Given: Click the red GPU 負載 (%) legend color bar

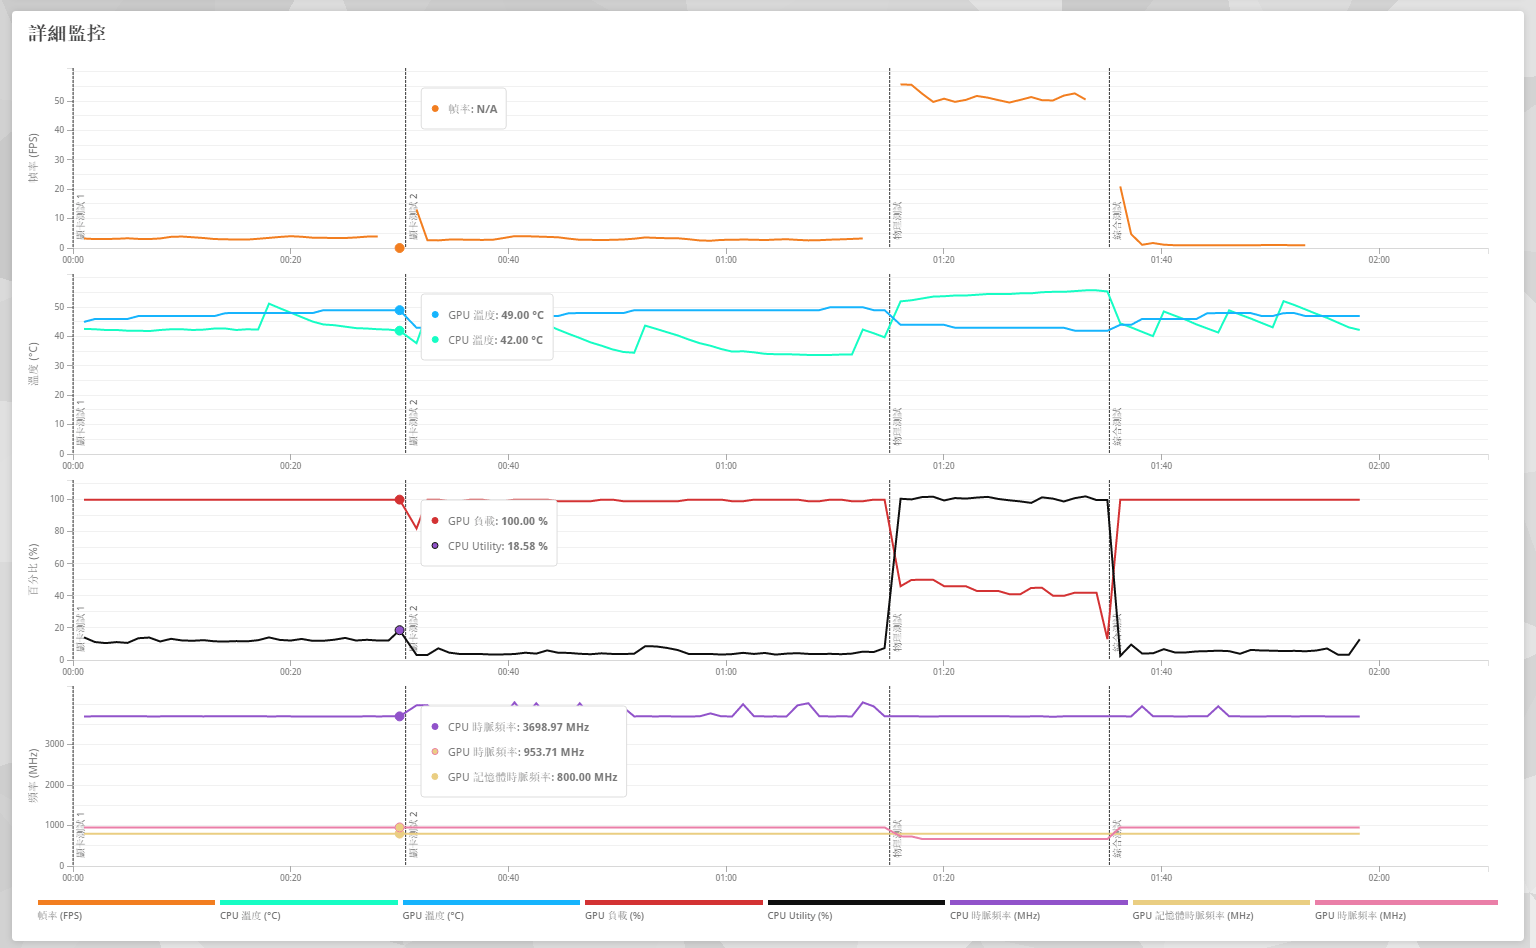Looking at the screenshot, I should pos(673,902).
